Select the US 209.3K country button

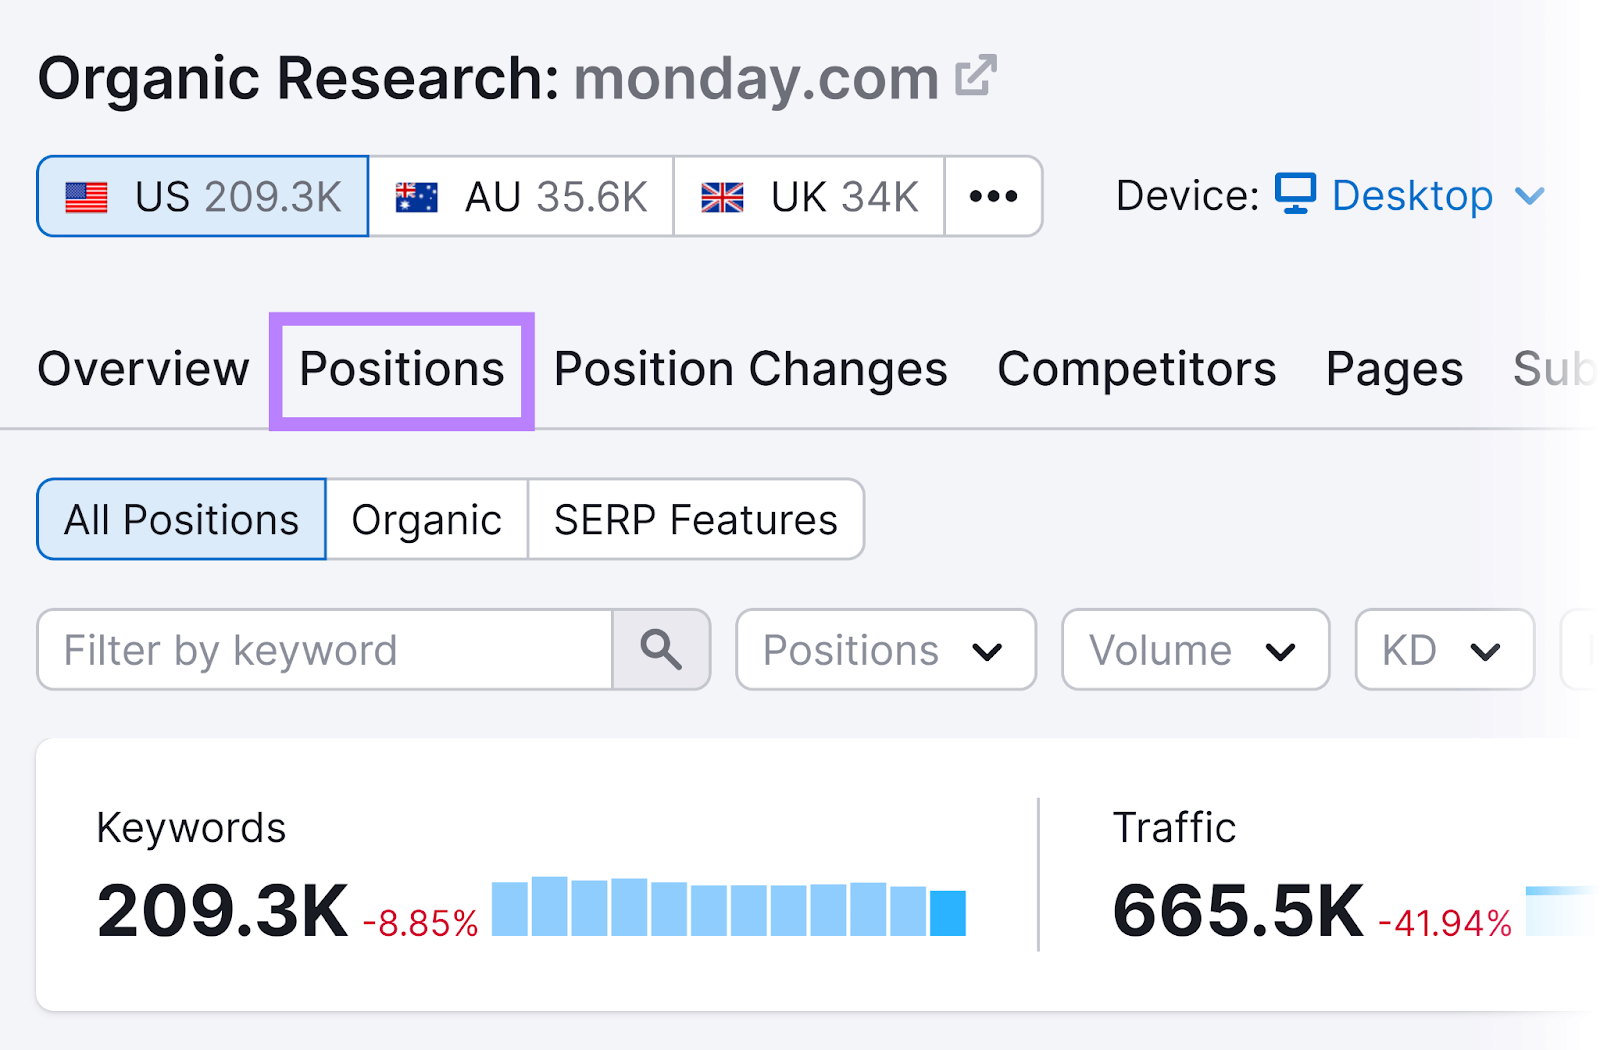pyautogui.click(x=202, y=196)
